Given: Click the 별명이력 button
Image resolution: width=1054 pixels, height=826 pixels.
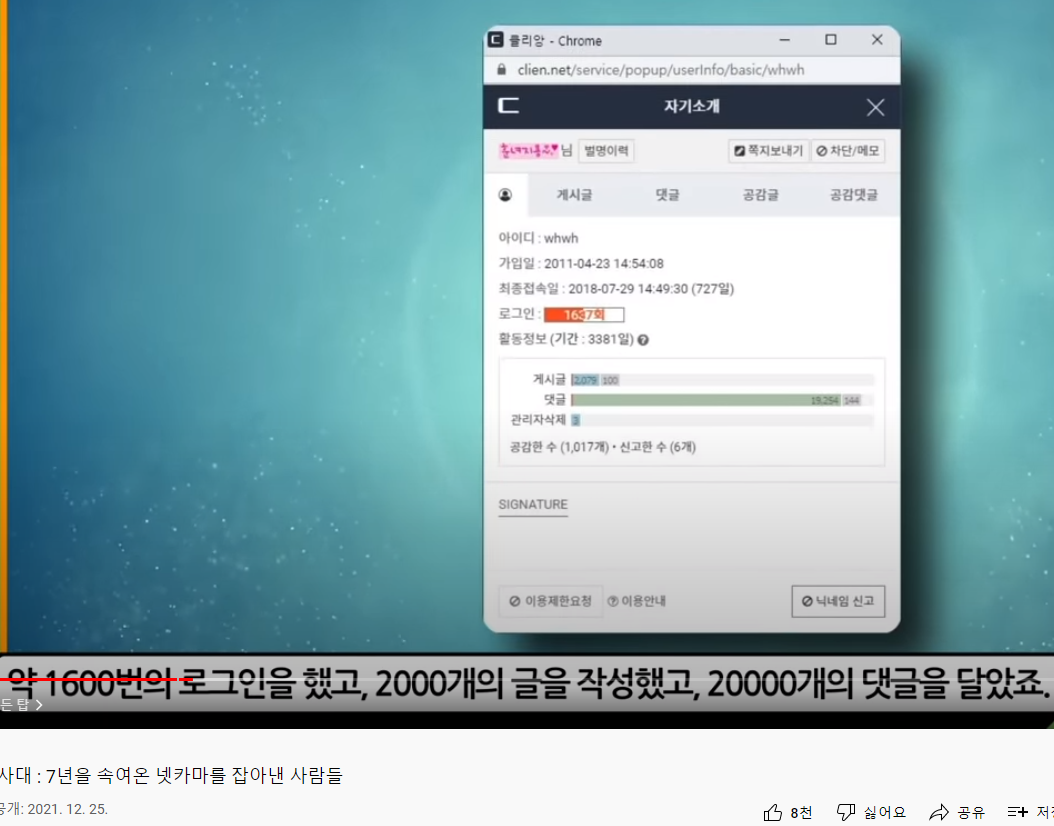Looking at the screenshot, I should (606, 151).
